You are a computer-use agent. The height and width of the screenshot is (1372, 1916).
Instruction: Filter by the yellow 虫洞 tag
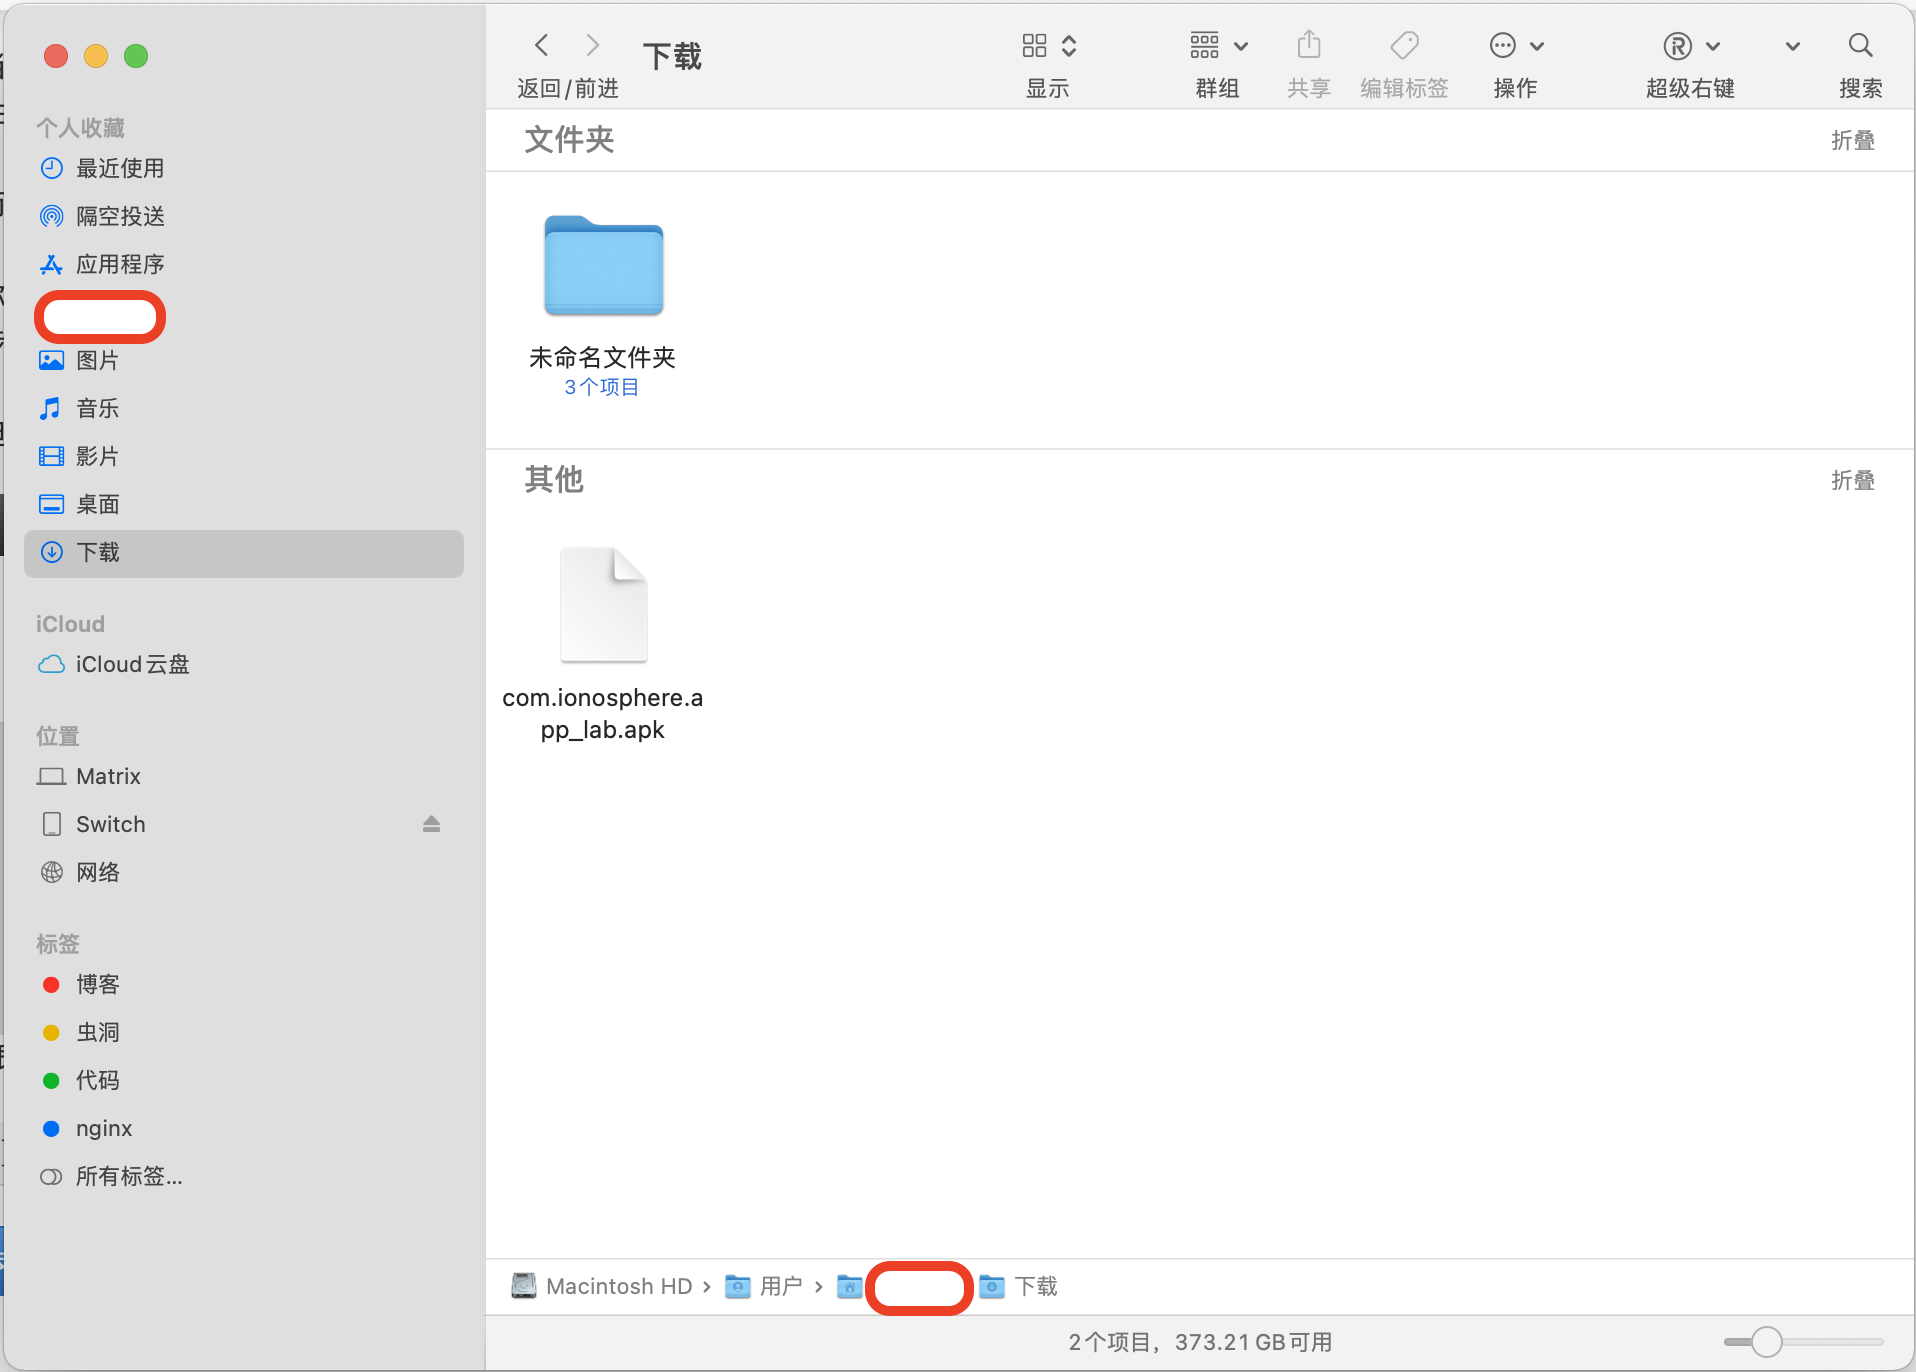(244, 1032)
